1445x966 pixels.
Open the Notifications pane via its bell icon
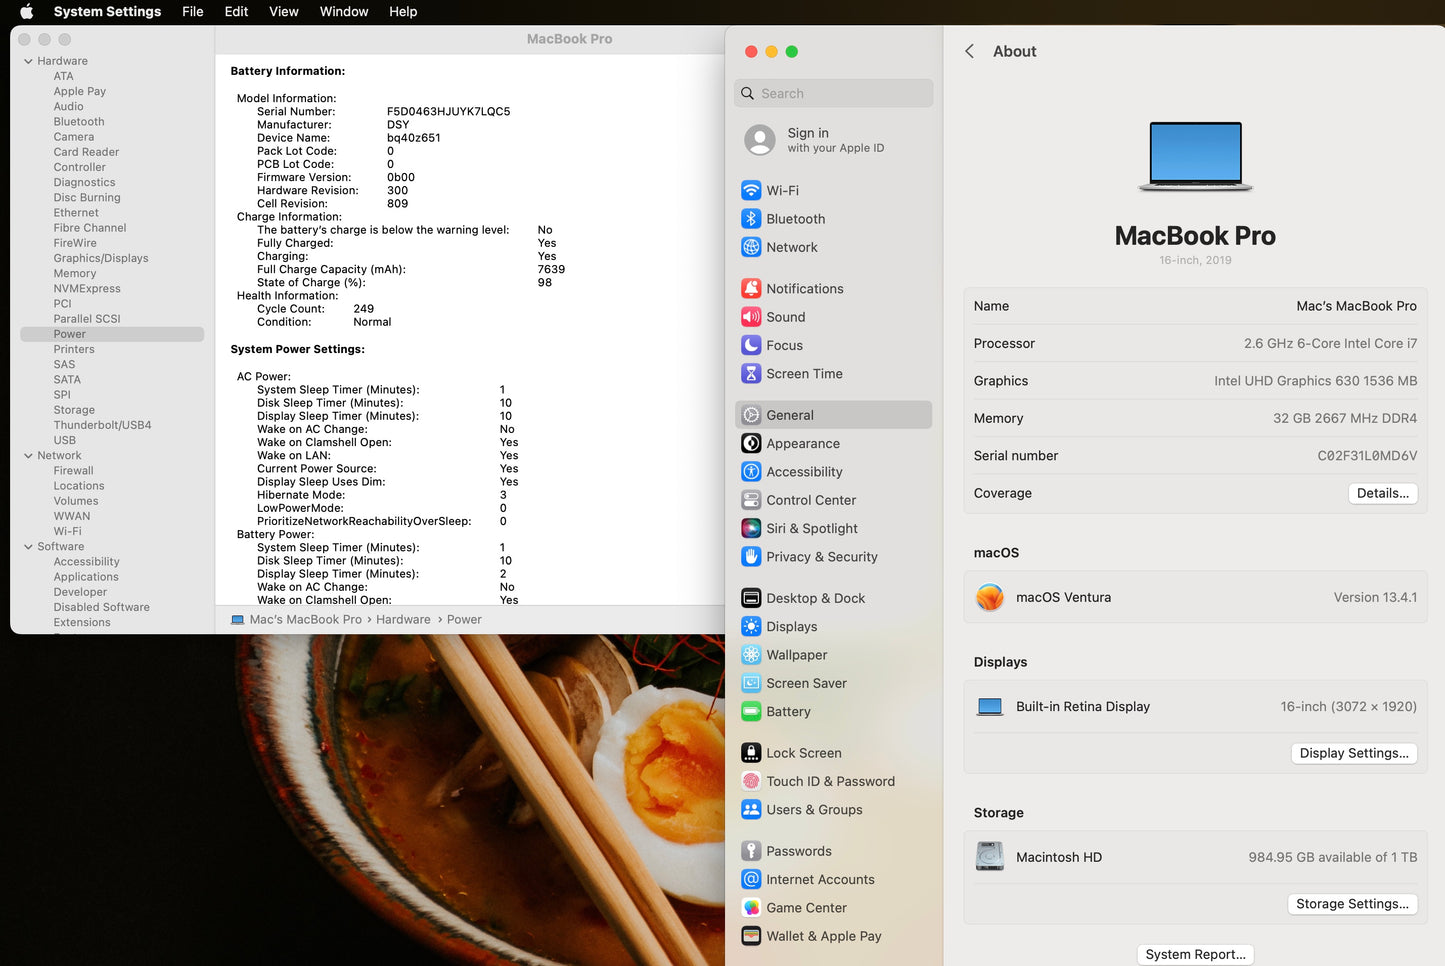tap(751, 289)
